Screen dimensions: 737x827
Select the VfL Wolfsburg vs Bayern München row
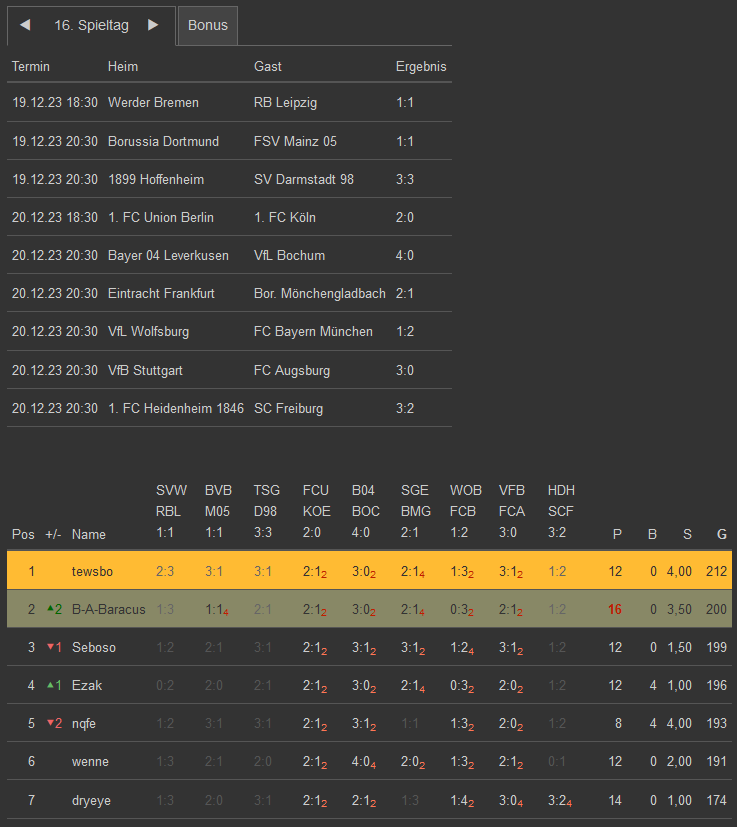[x=229, y=331]
